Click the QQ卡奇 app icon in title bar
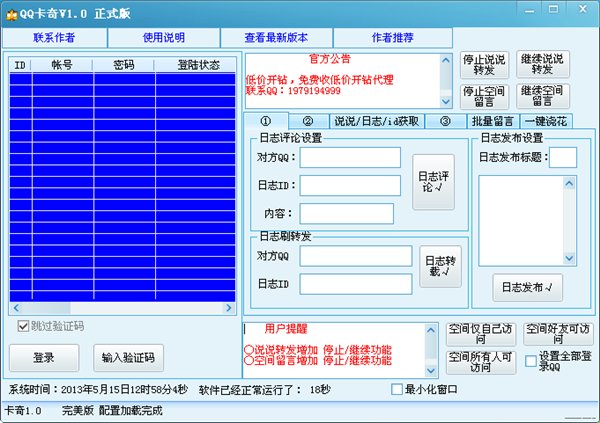600x423 pixels. click(12, 15)
